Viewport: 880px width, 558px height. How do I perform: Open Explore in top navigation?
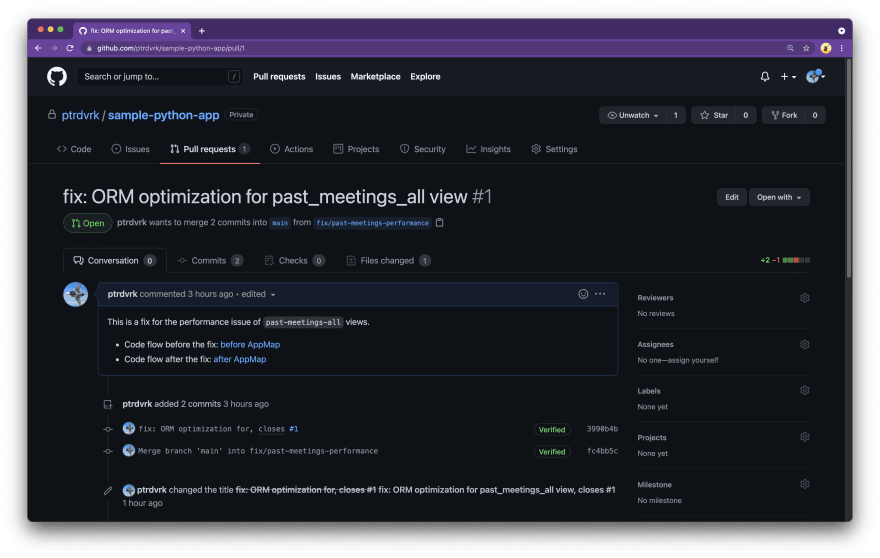click(x=425, y=77)
